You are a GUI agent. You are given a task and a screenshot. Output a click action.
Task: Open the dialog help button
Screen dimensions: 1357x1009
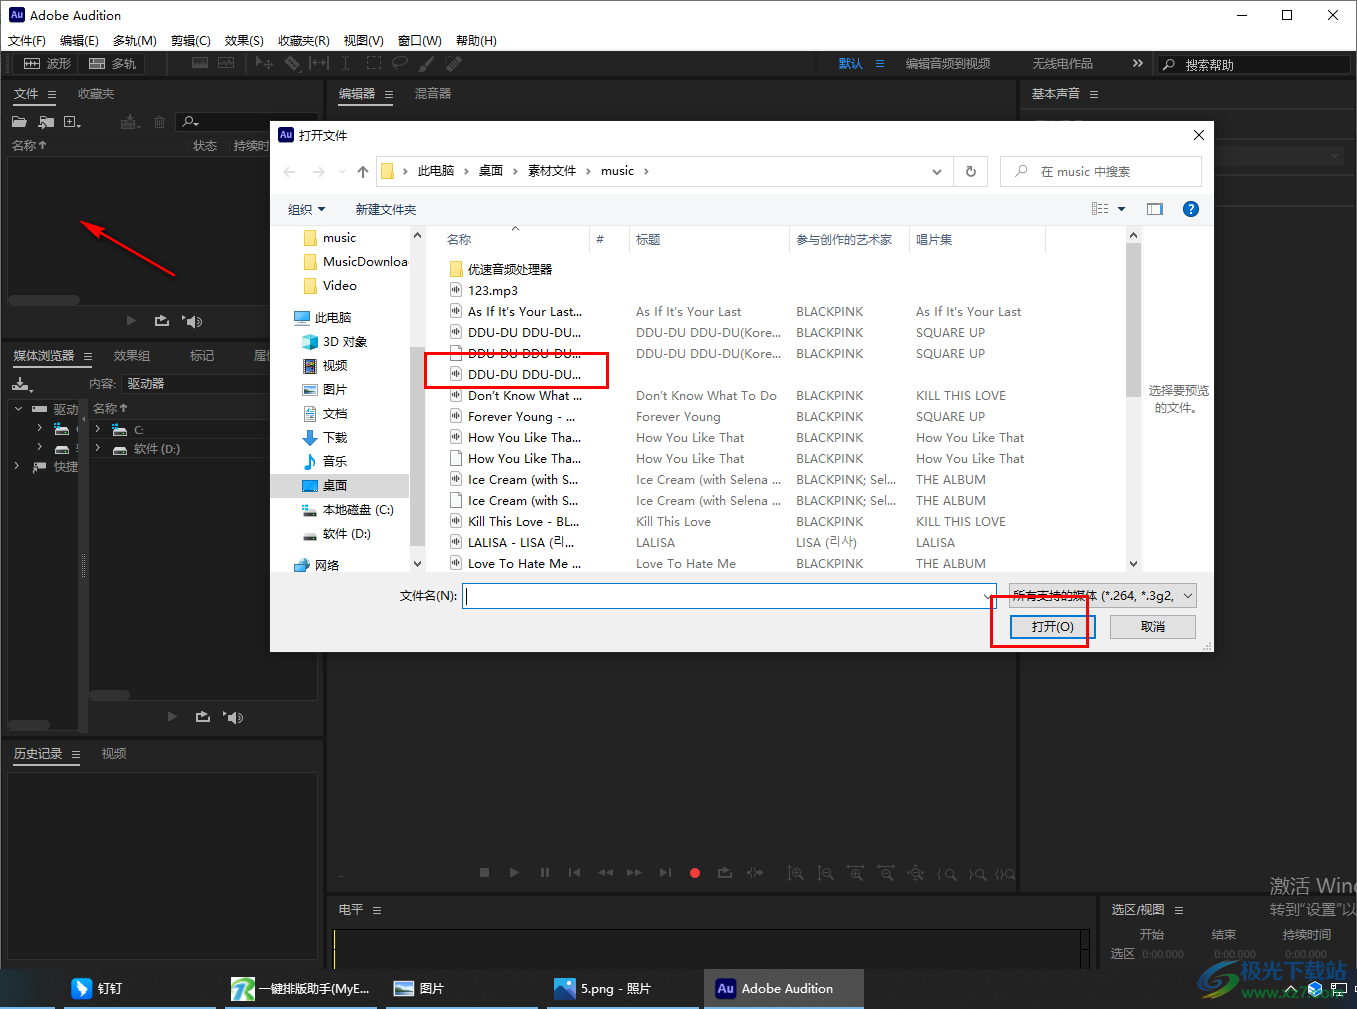click(1191, 209)
